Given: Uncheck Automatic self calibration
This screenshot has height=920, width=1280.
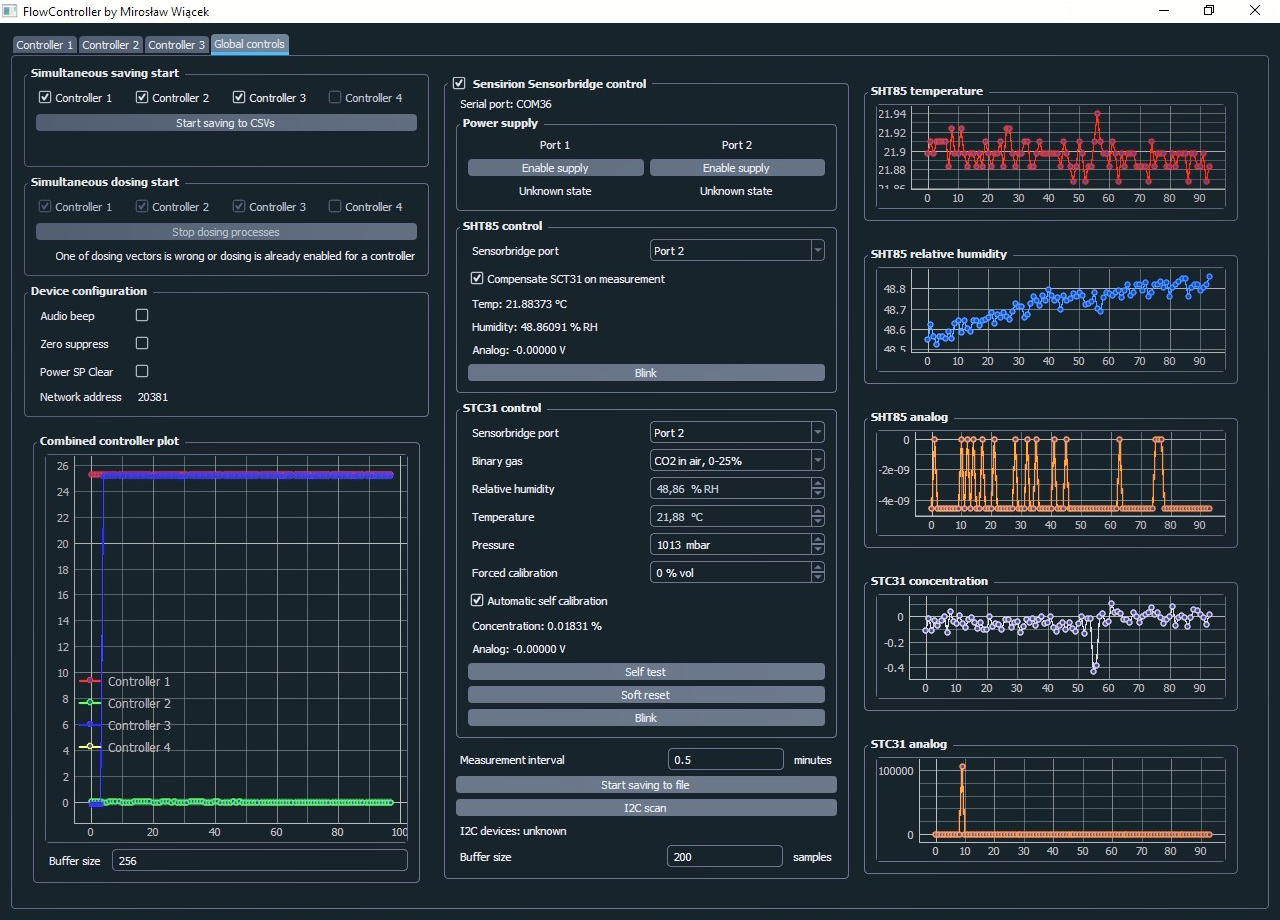Looking at the screenshot, I should click(x=477, y=601).
